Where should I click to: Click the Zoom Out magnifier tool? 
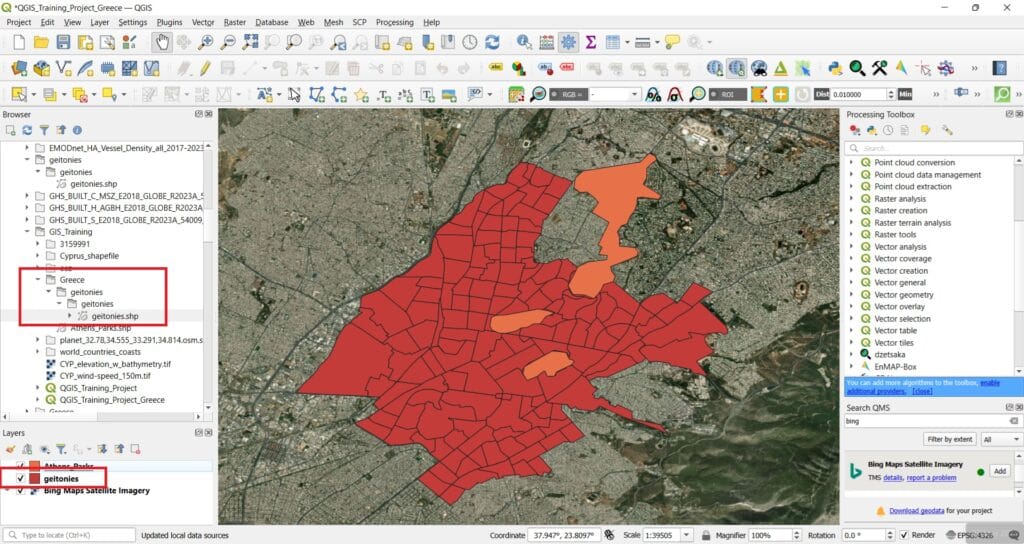(228, 42)
